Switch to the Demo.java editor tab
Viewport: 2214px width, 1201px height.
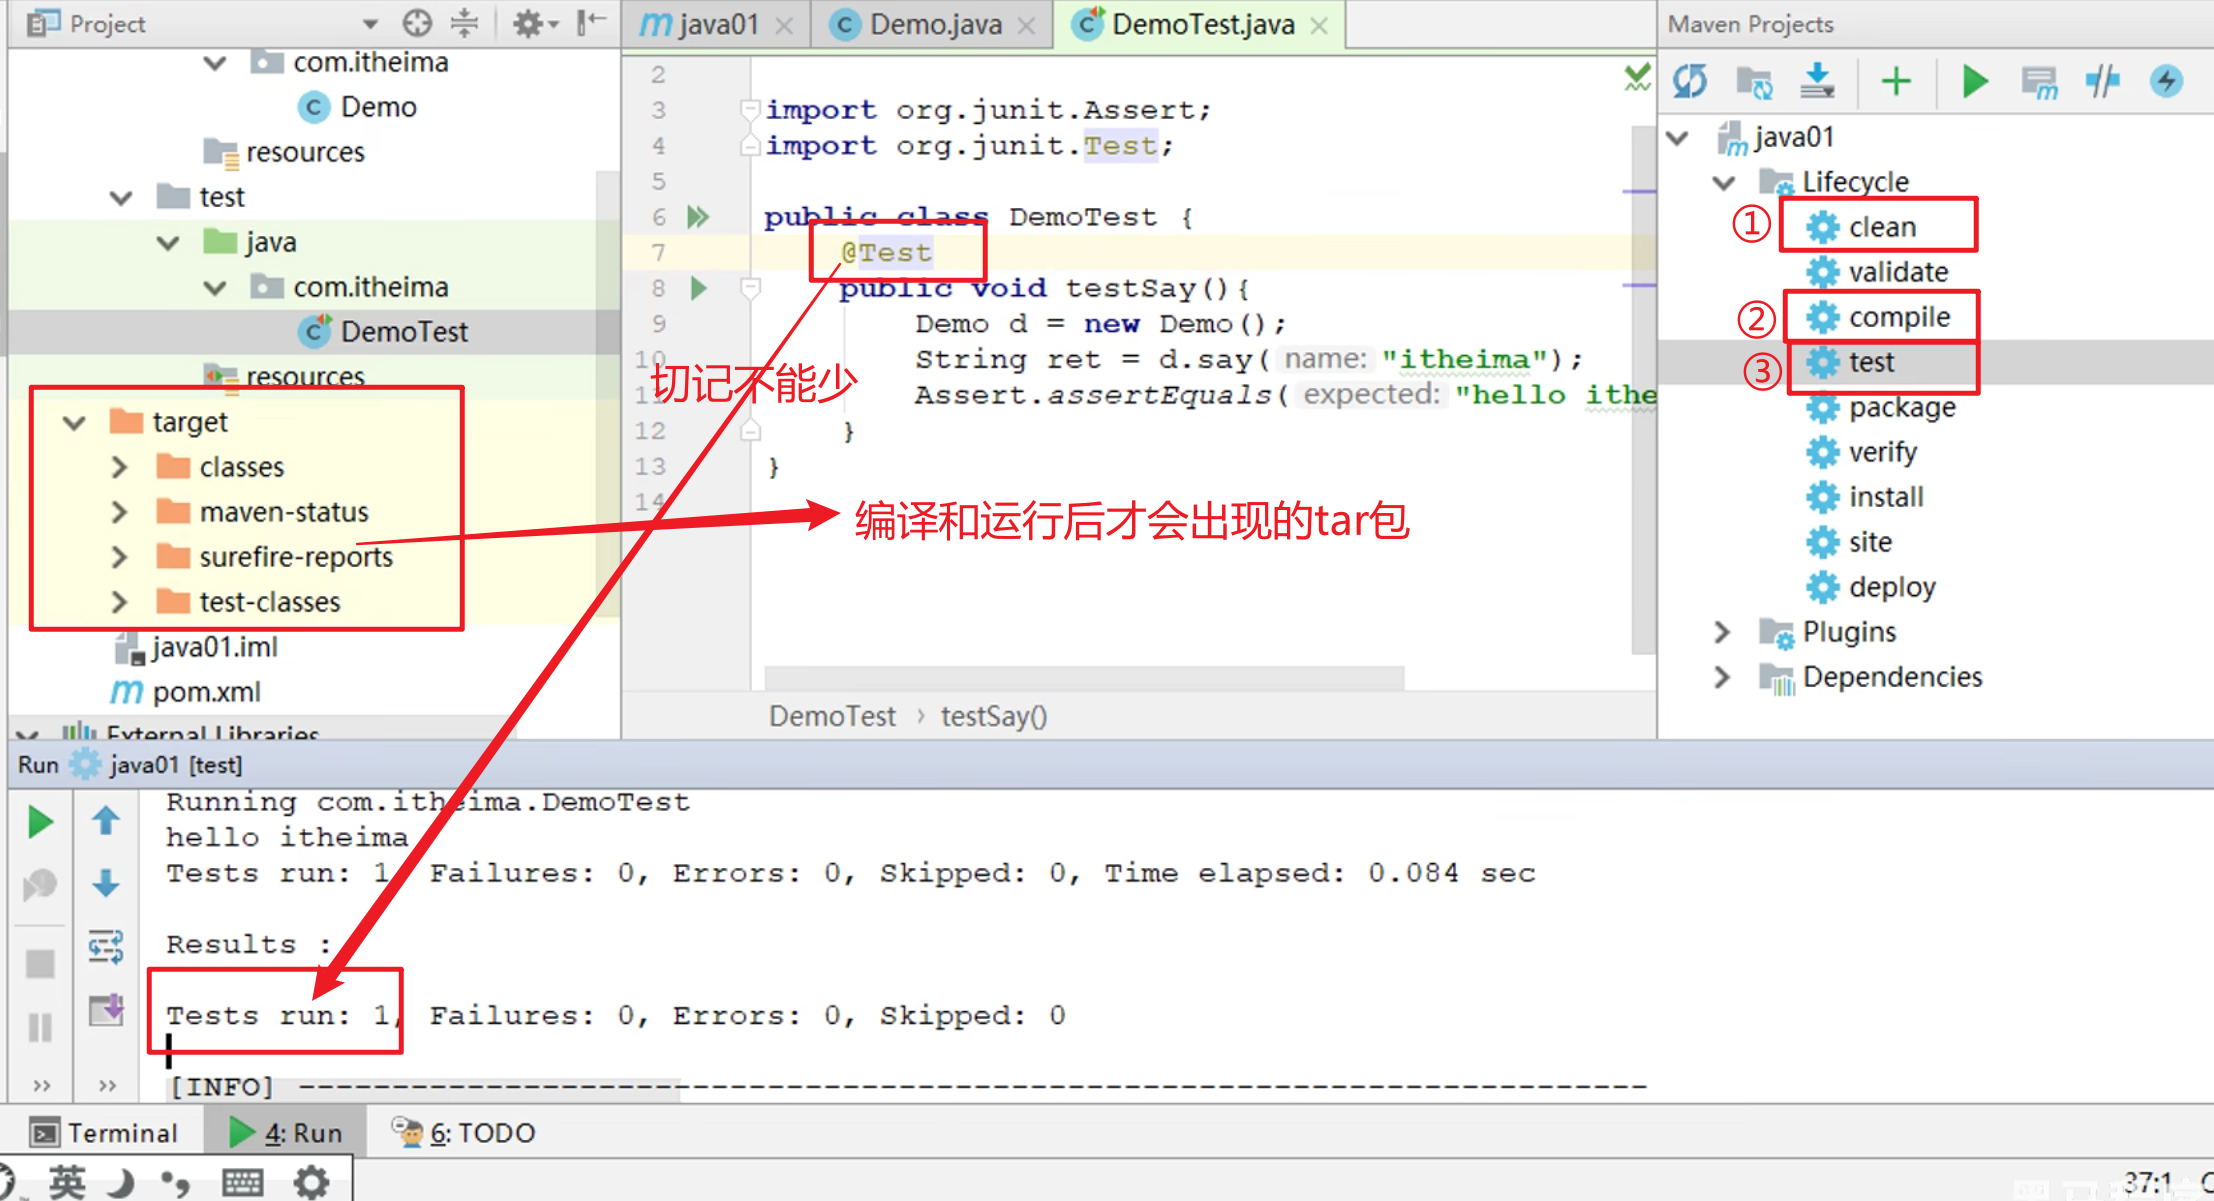[932, 24]
